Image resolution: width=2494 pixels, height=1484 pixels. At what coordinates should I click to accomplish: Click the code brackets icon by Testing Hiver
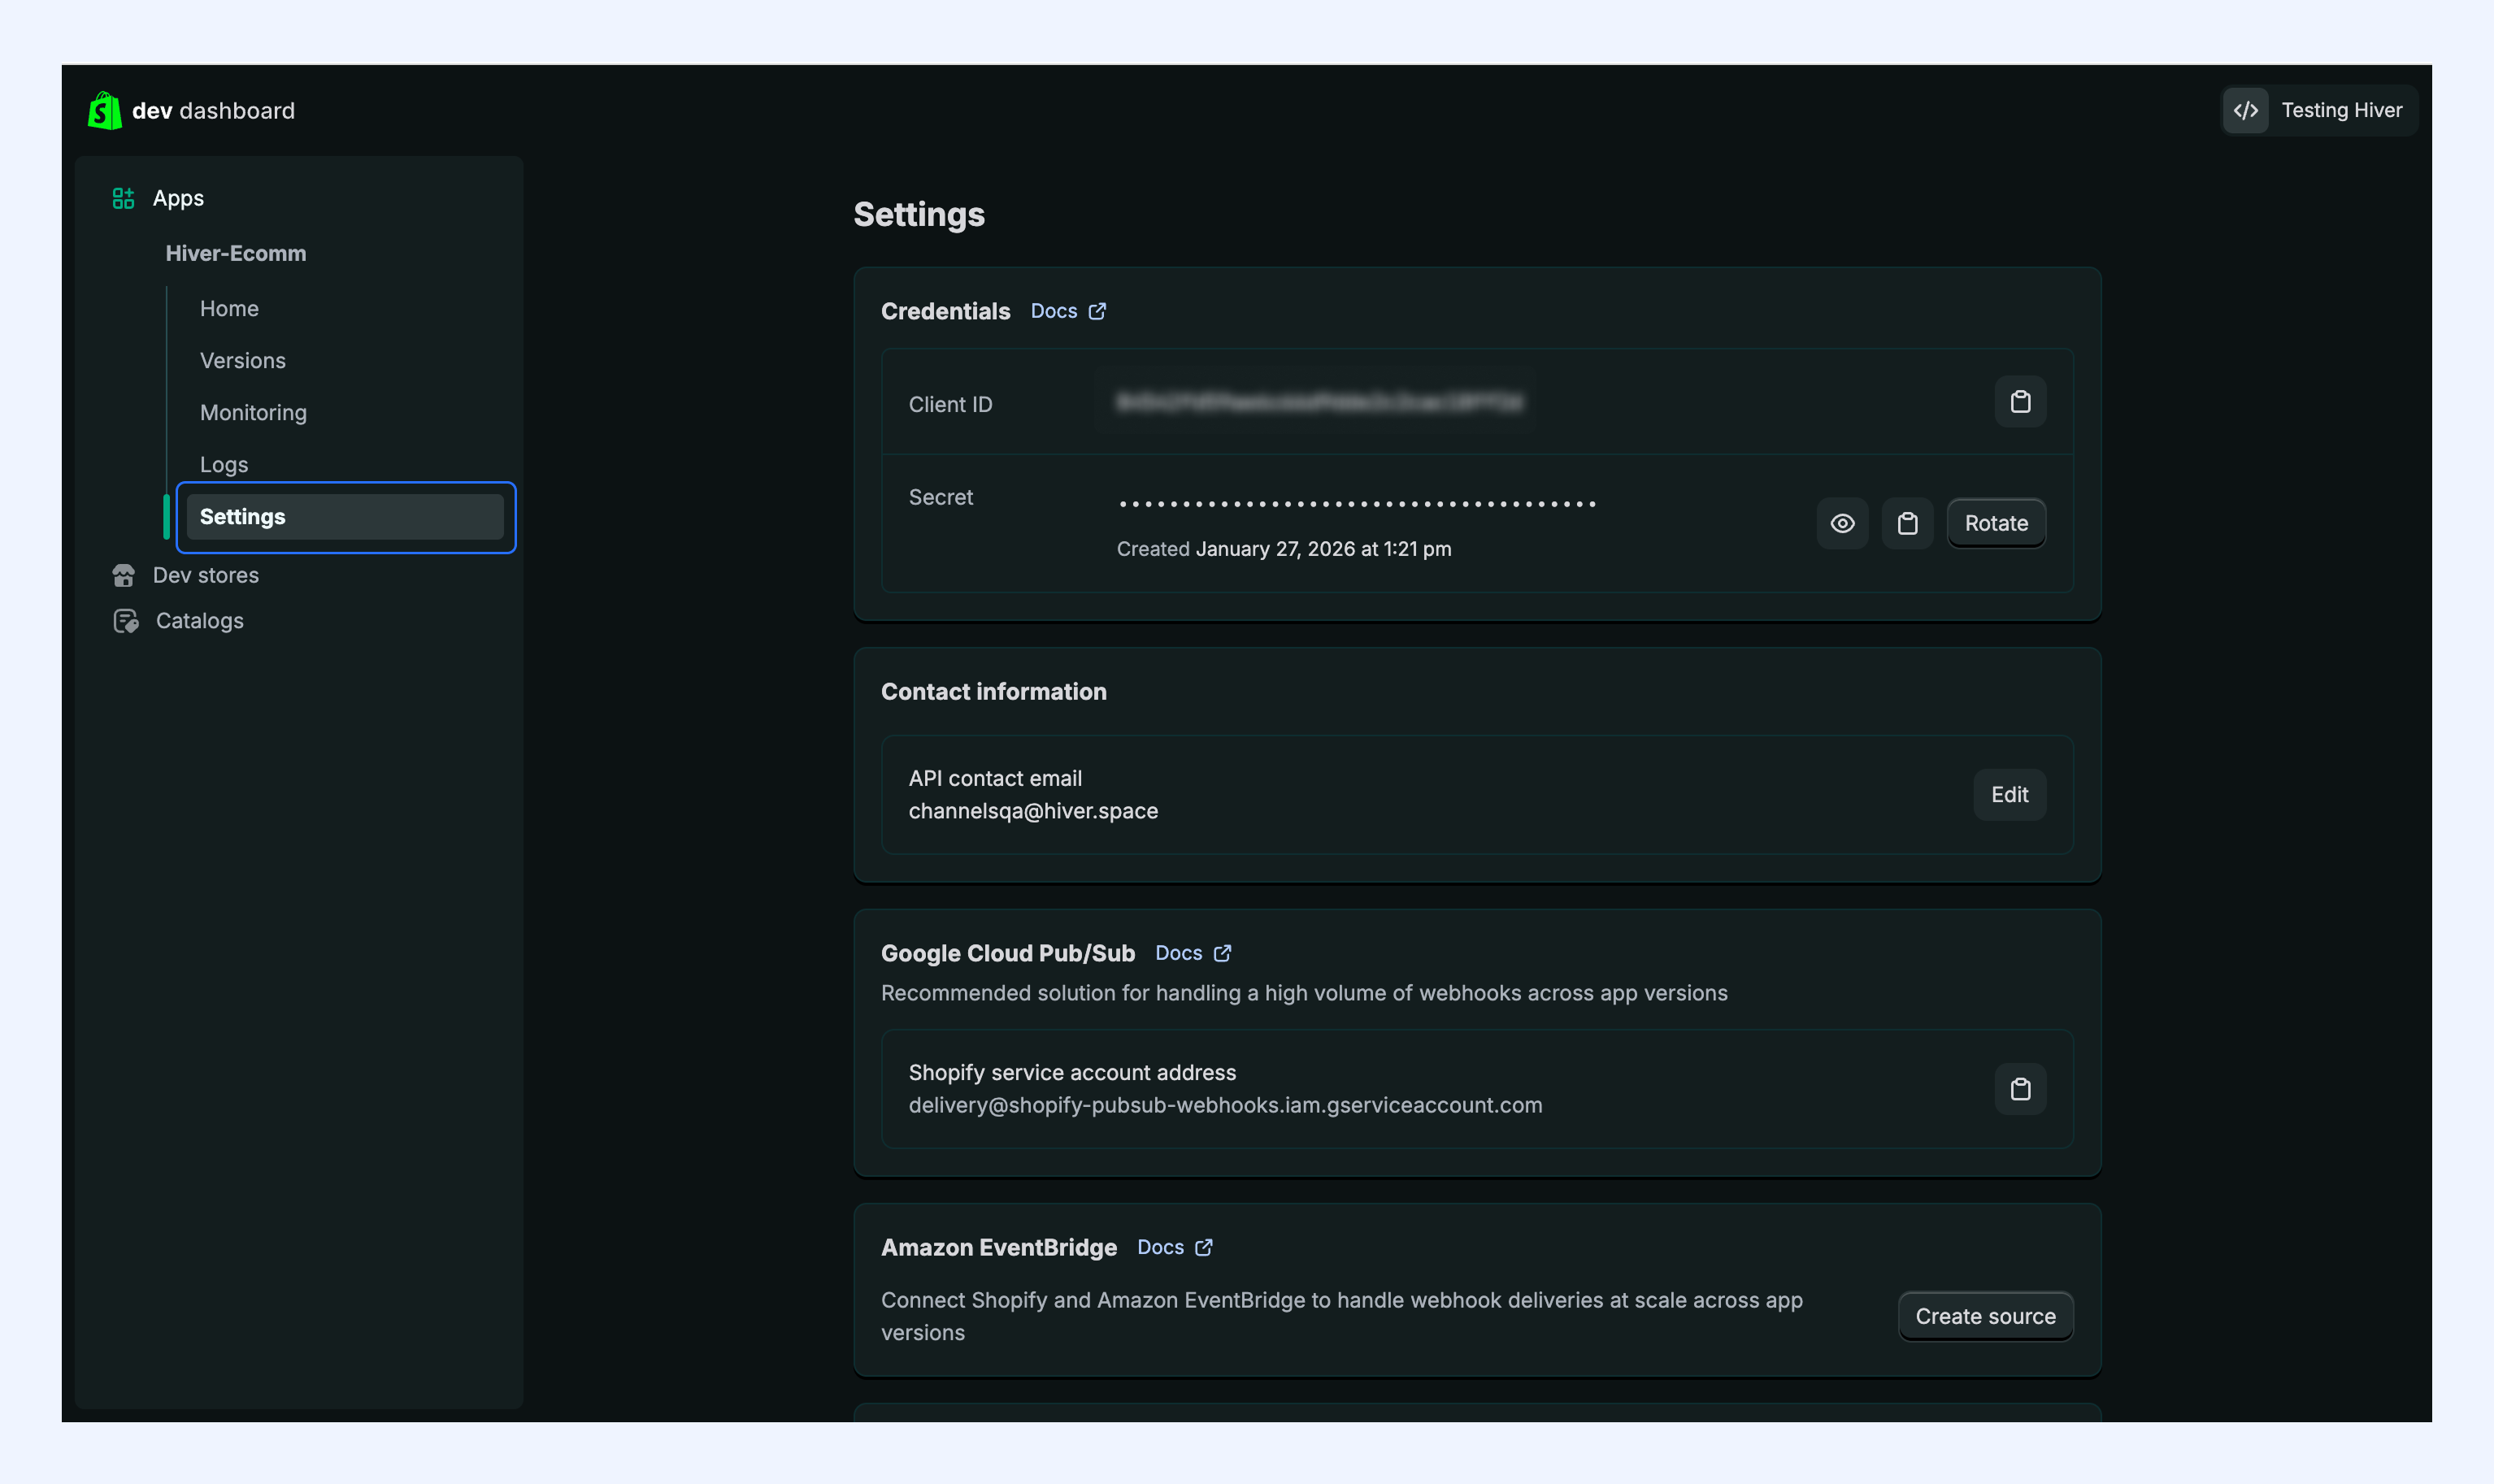2245,110
